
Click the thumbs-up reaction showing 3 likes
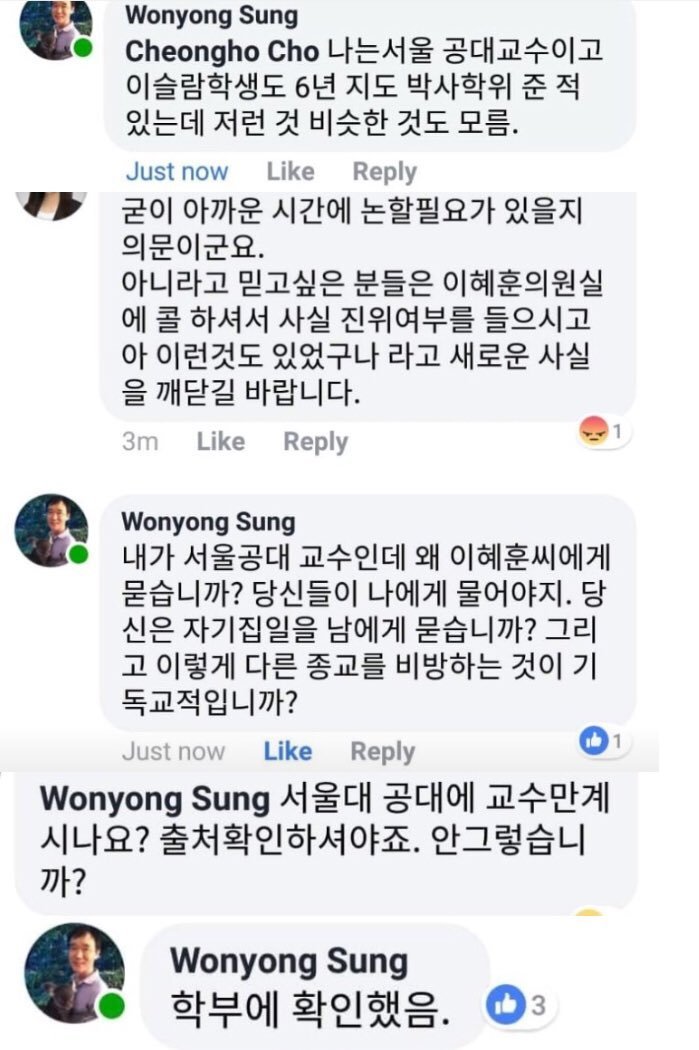click(506, 1004)
